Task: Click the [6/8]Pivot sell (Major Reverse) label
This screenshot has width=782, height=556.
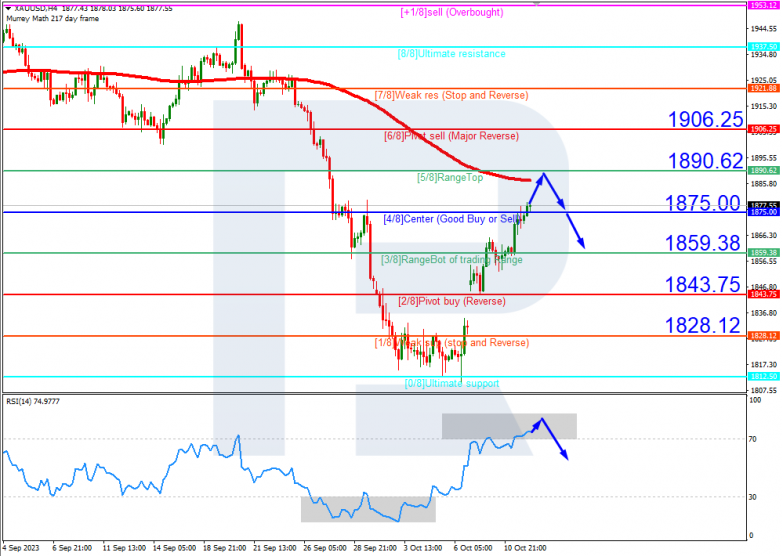Action: point(451,136)
